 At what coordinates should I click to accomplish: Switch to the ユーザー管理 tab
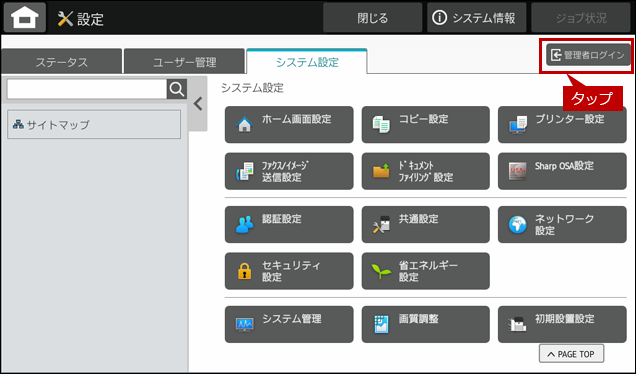[185, 62]
